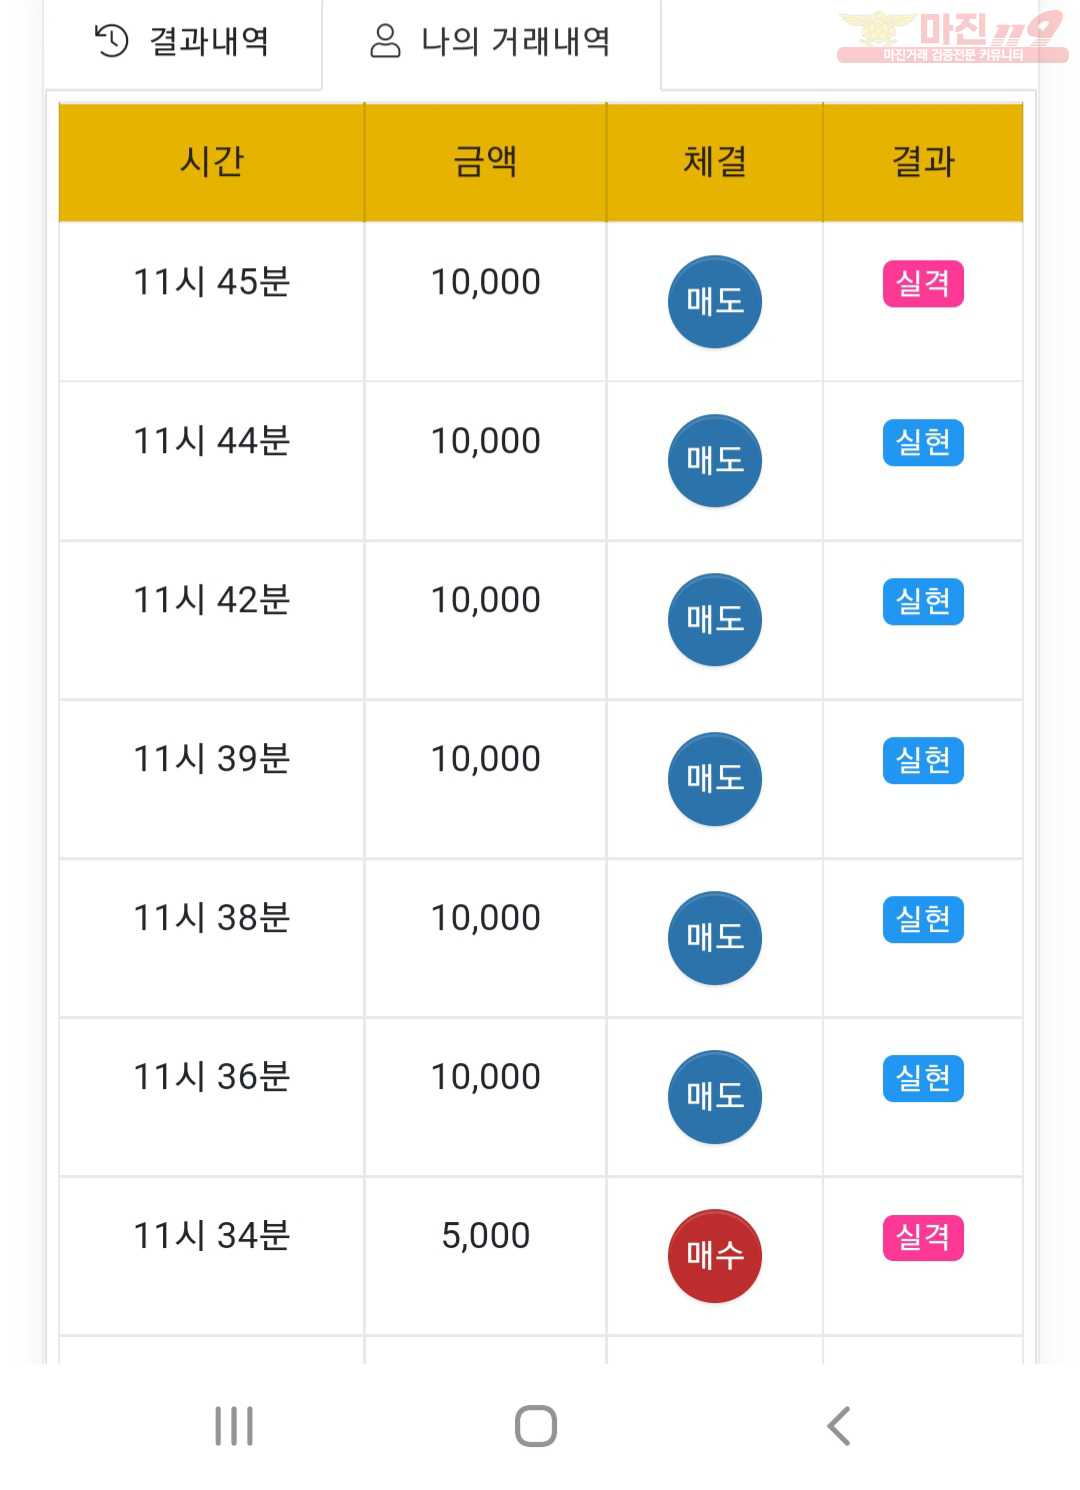Select the pink 실격 badge at 11시 45분
Screen dimensions: 1080x1490
(923, 284)
